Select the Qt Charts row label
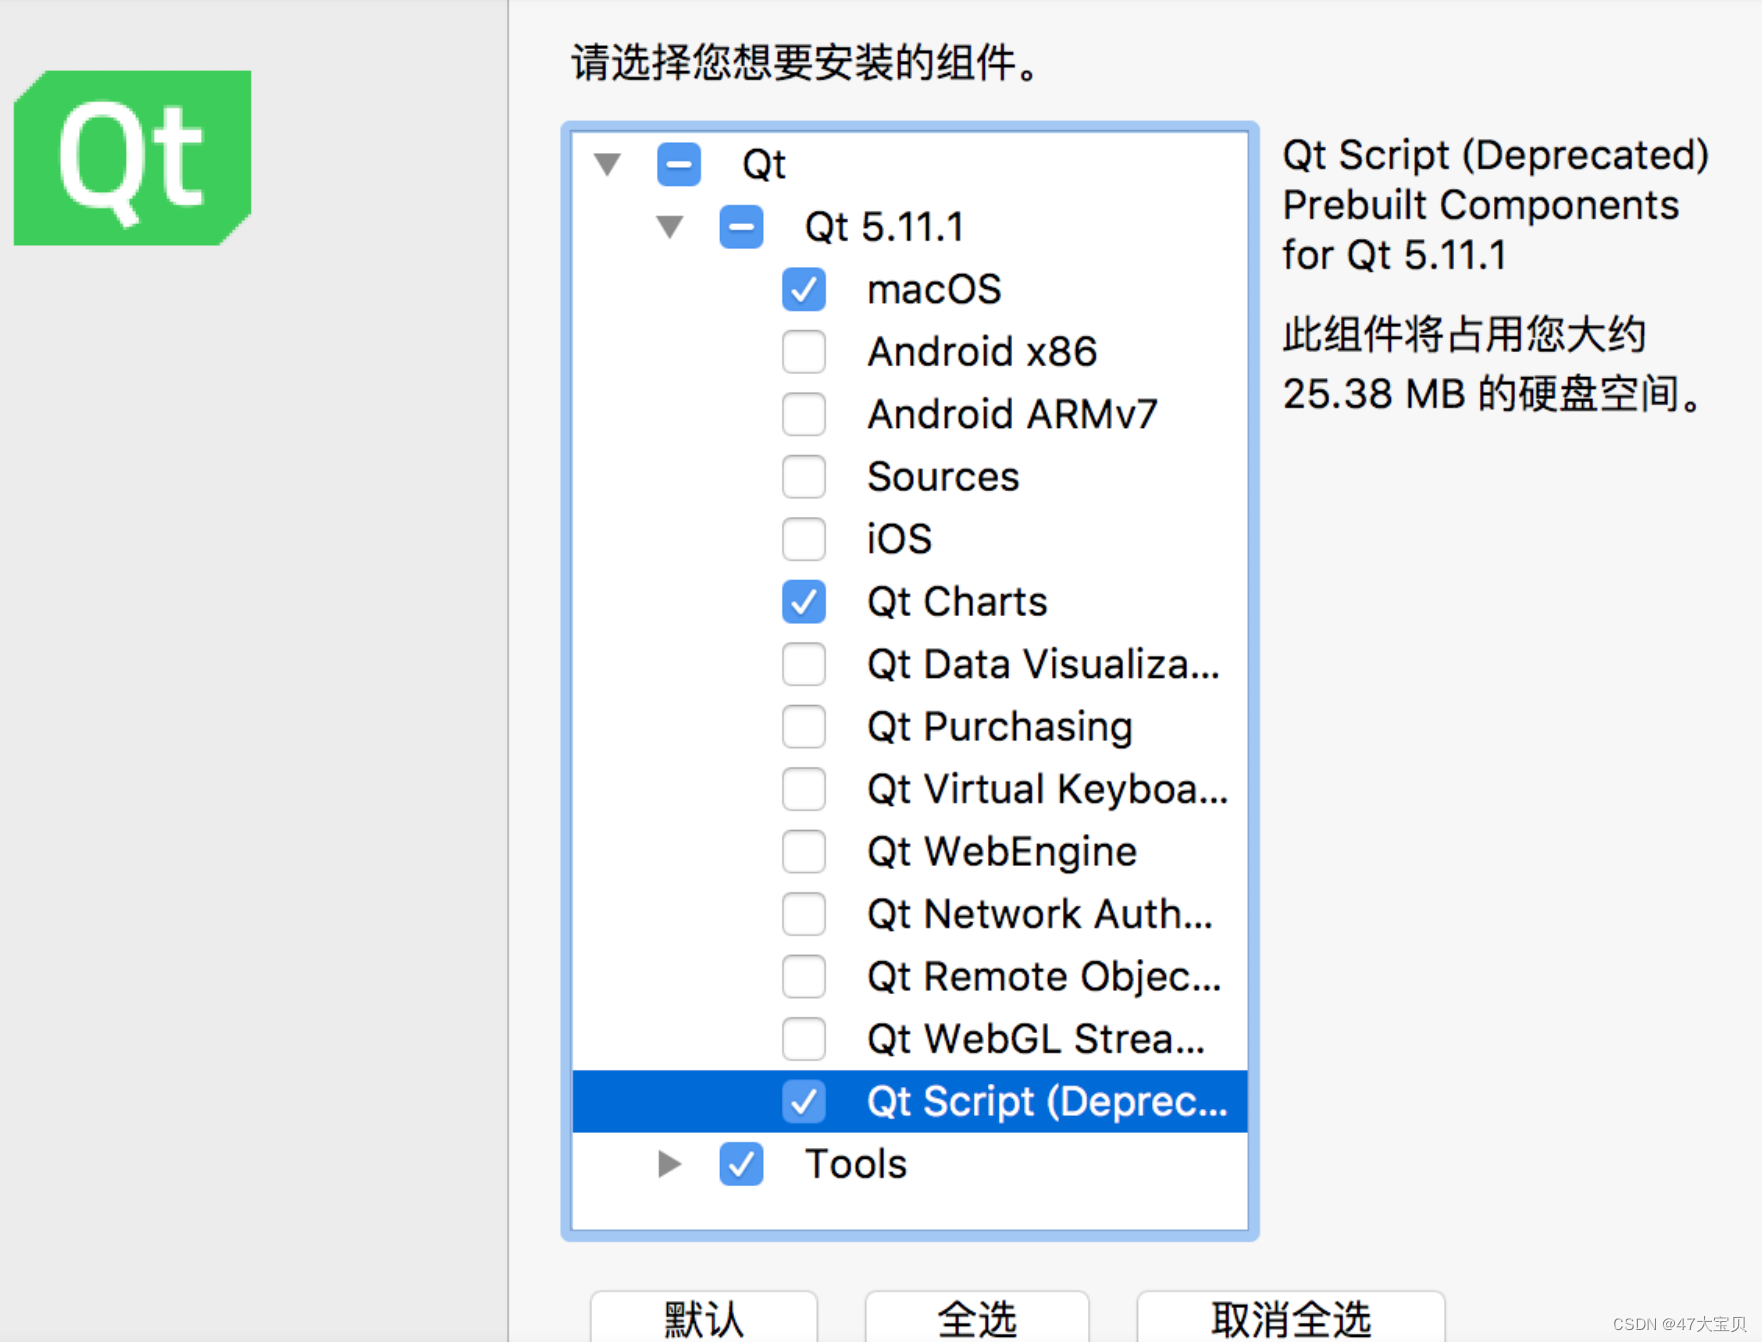 (957, 602)
